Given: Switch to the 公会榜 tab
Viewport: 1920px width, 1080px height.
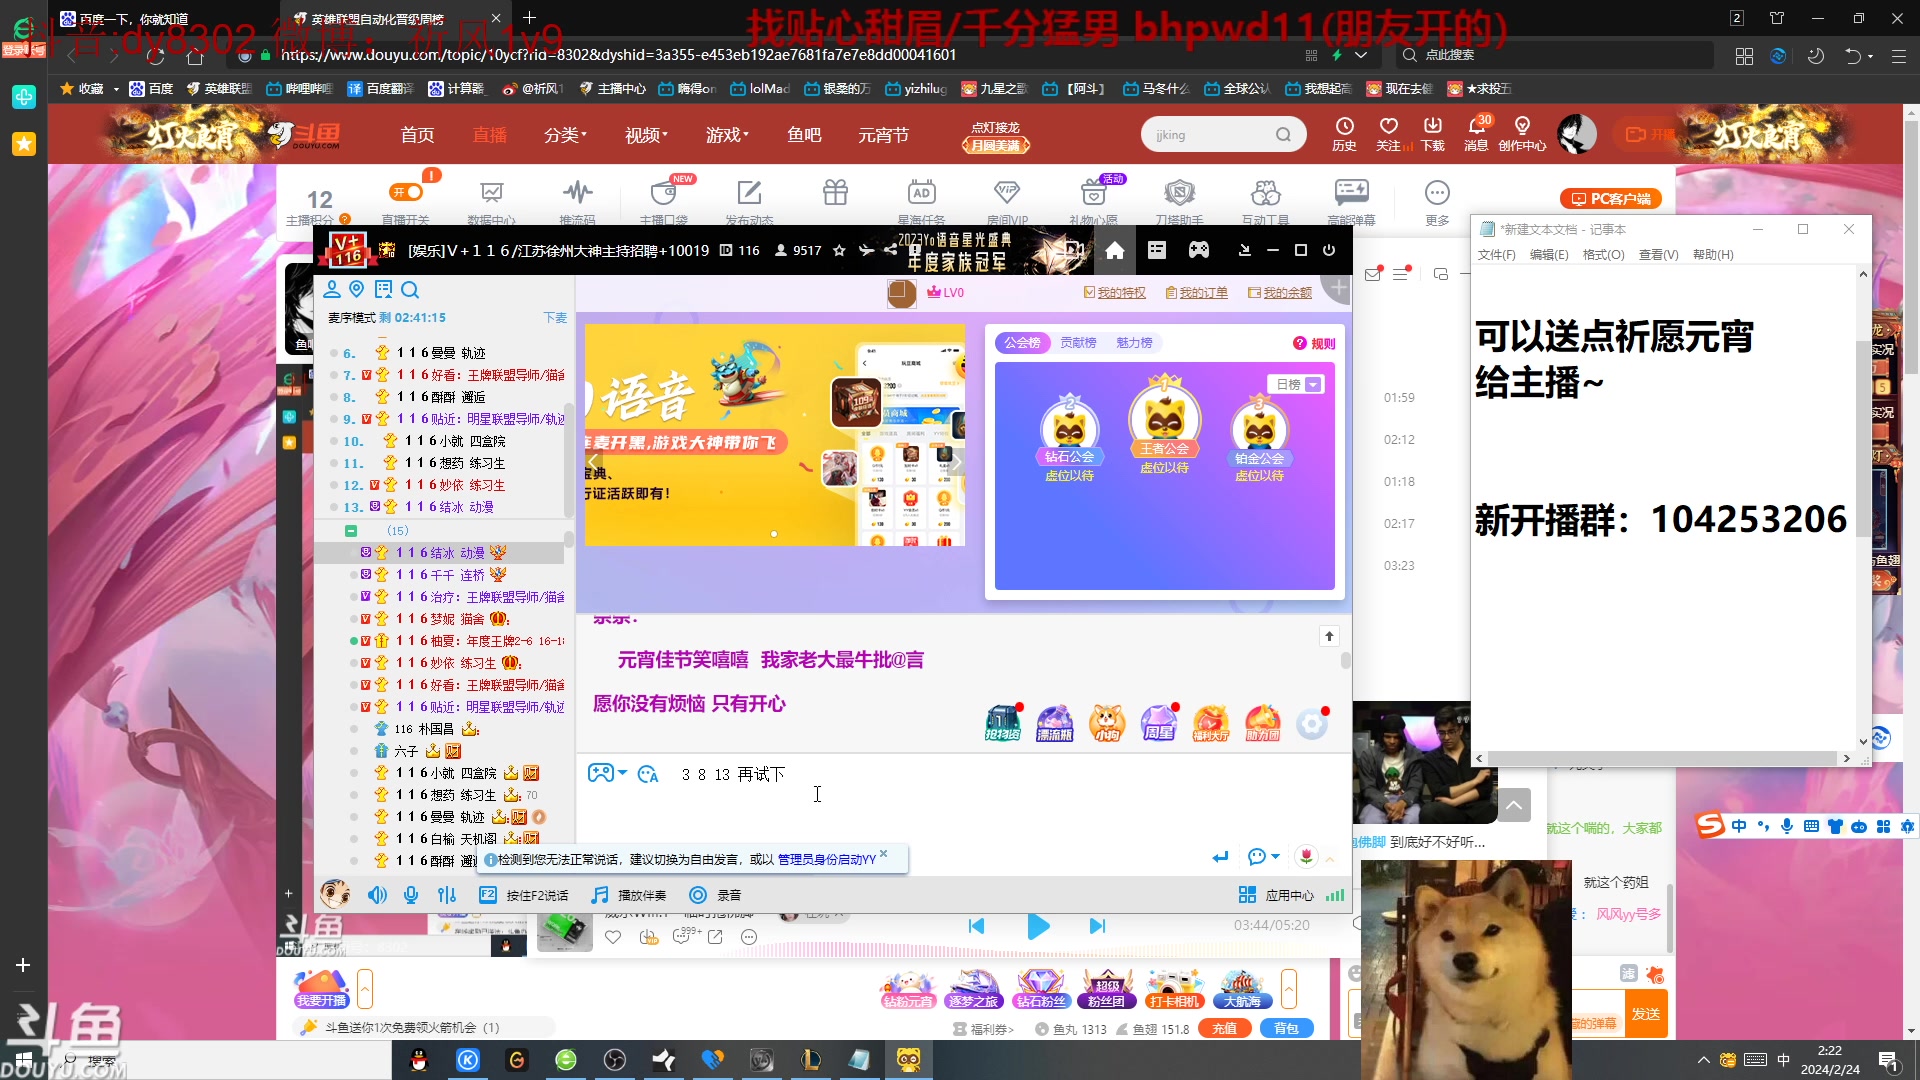Looking at the screenshot, I should point(1022,343).
